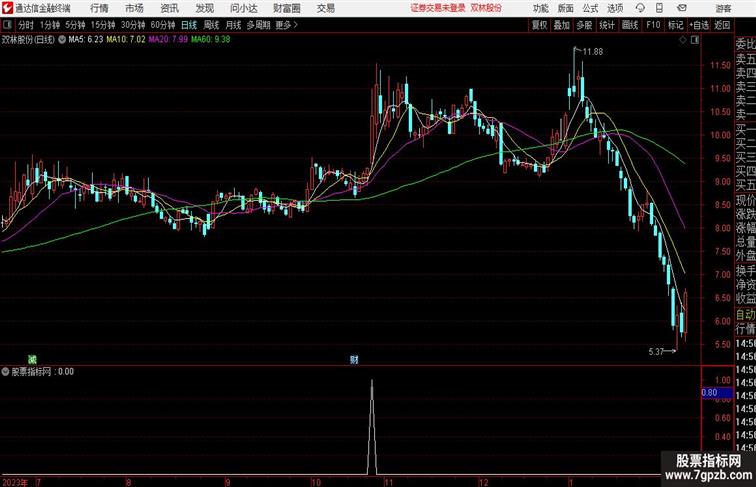Image resolution: width=756 pixels, height=487 pixels.
Task: Switch to 30分钟 chart period
Action: click(x=133, y=25)
